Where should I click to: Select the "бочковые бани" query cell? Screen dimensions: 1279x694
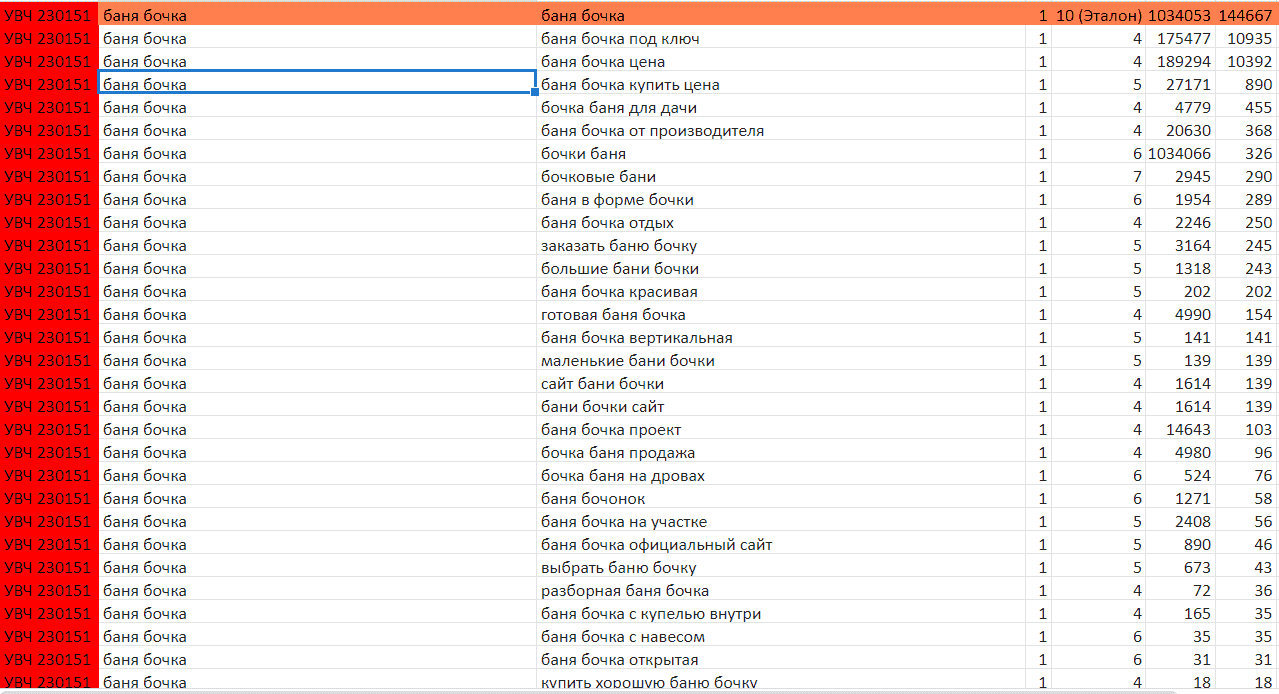(x=598, y=177)
